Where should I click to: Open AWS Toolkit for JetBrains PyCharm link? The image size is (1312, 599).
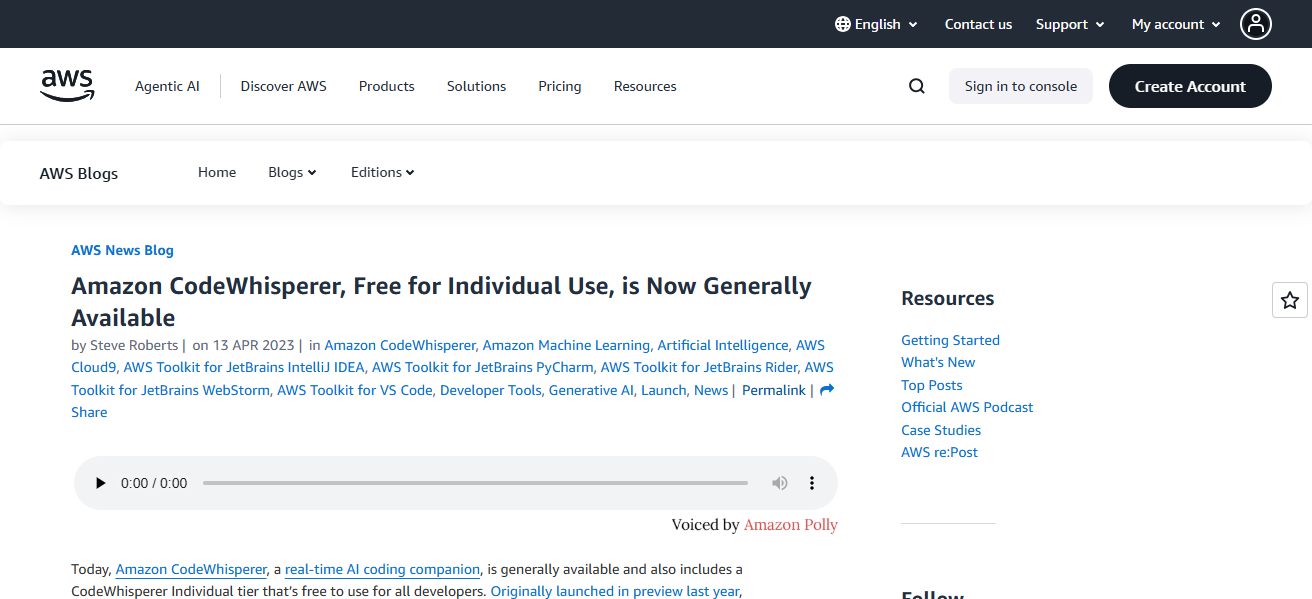click(x=482, y=367)
